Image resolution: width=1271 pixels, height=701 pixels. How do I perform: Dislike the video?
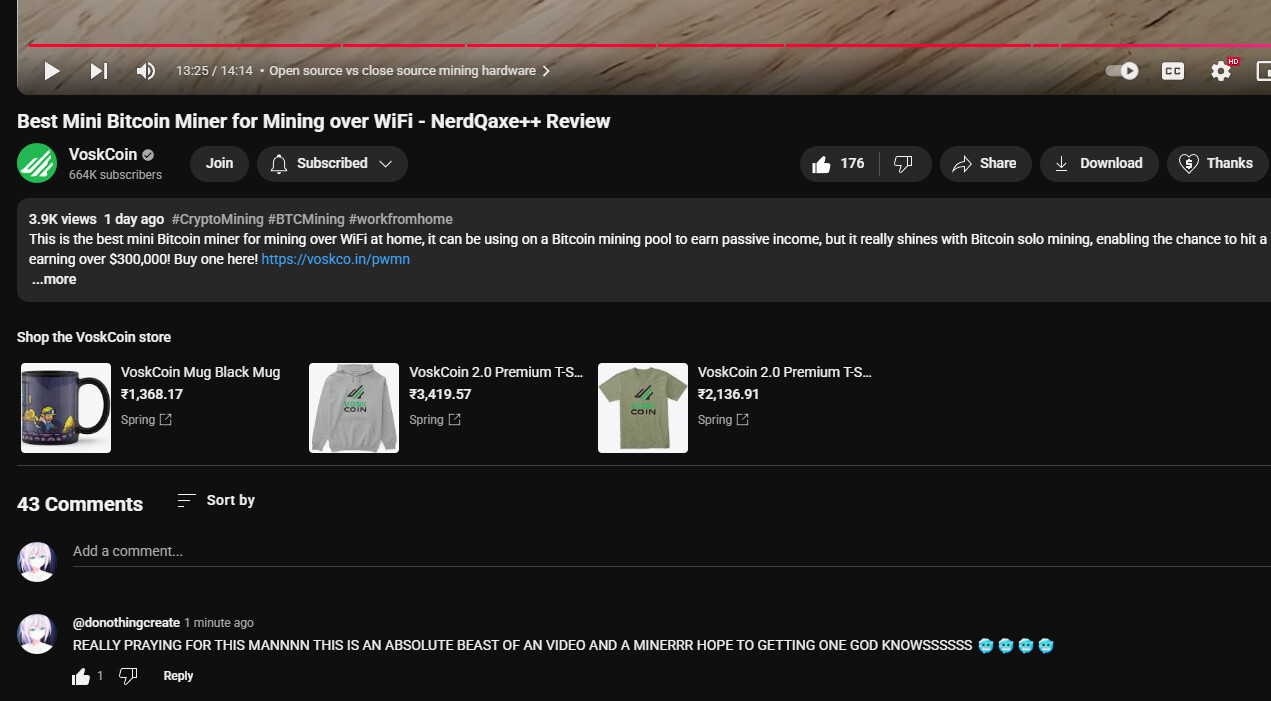(904, 164)
